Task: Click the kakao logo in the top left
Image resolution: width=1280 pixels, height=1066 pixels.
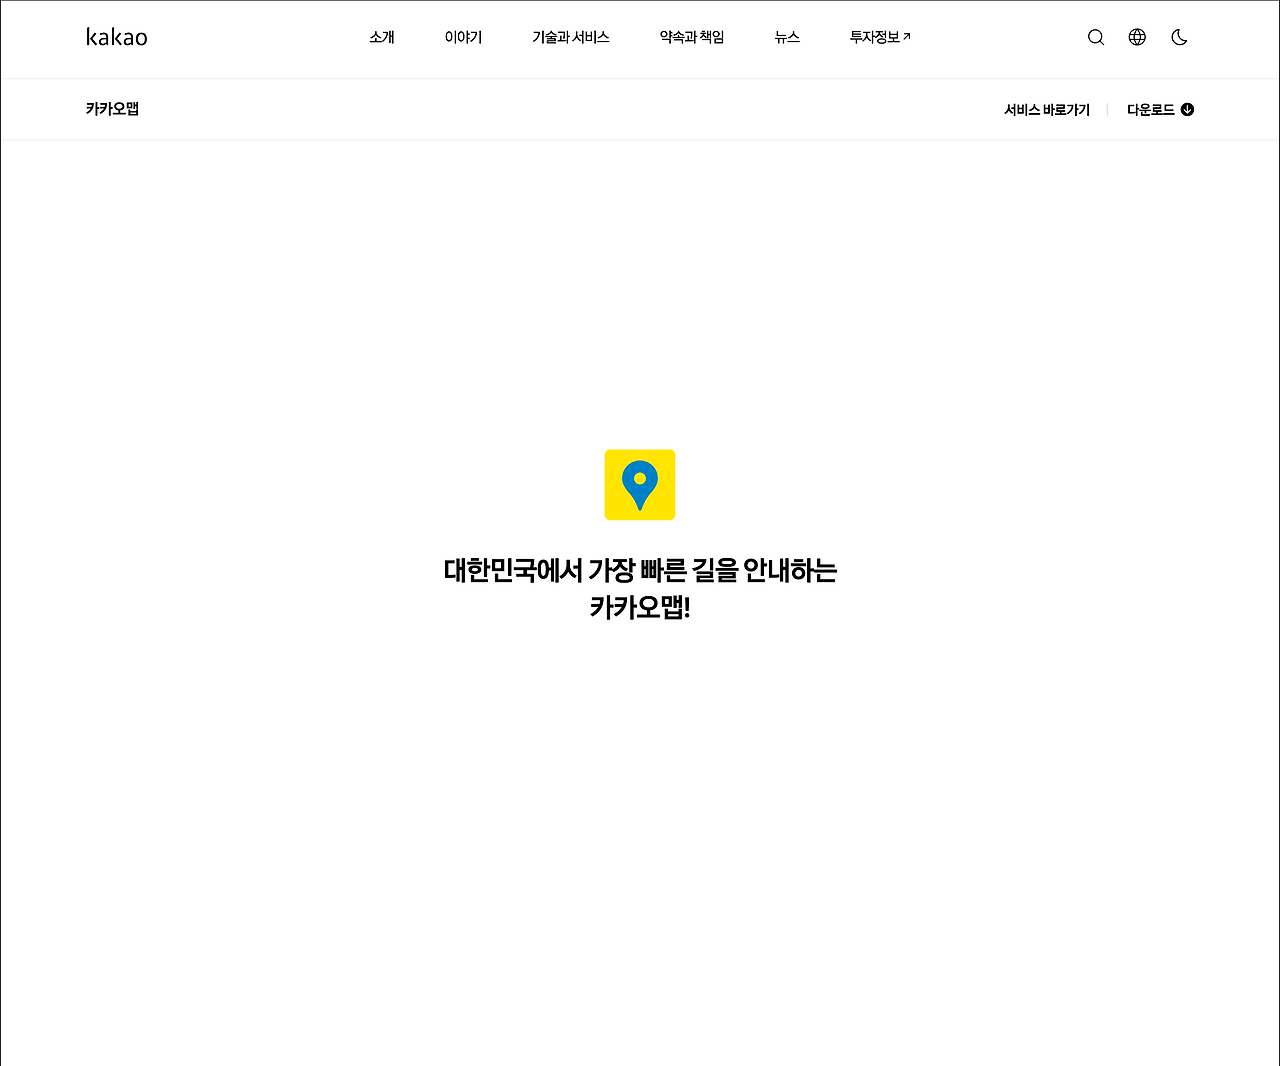Action: (116, 37)
